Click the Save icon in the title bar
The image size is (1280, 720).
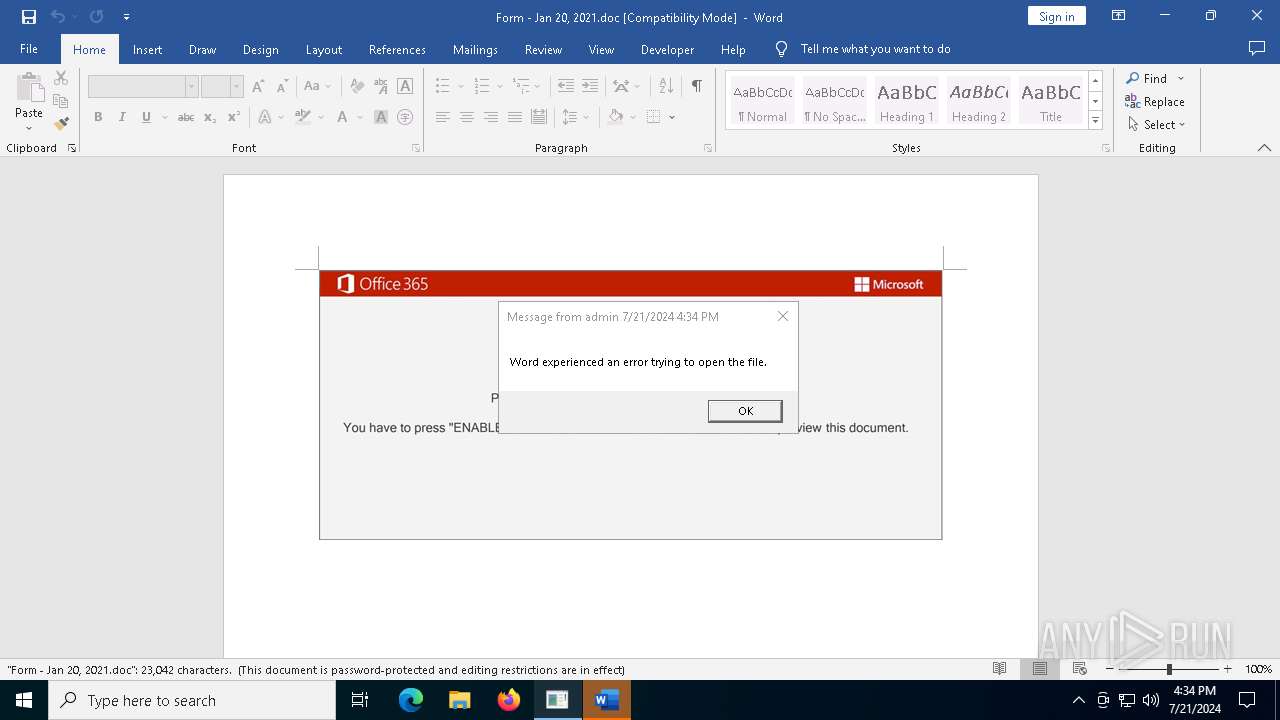coord(28,17)
